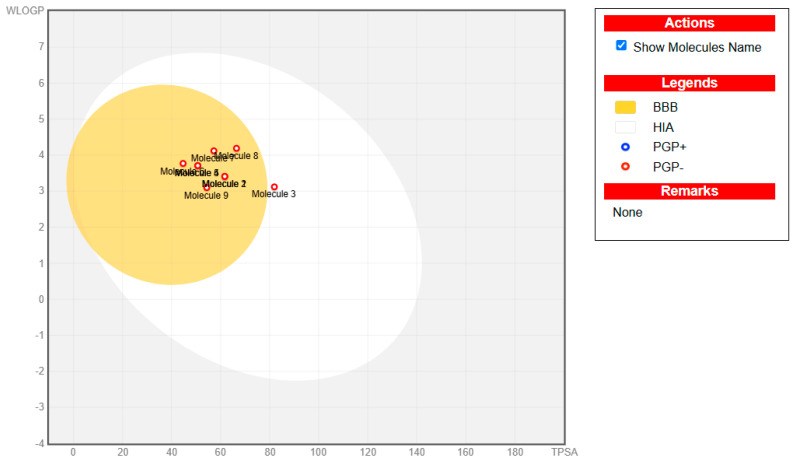The image size is (794, 462).
Task: Click the red PGP- legend marker
Action: 625,166
